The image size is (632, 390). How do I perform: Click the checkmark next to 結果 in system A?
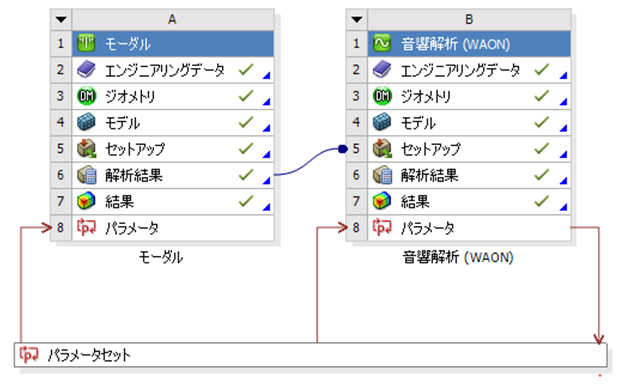[246, 201]
